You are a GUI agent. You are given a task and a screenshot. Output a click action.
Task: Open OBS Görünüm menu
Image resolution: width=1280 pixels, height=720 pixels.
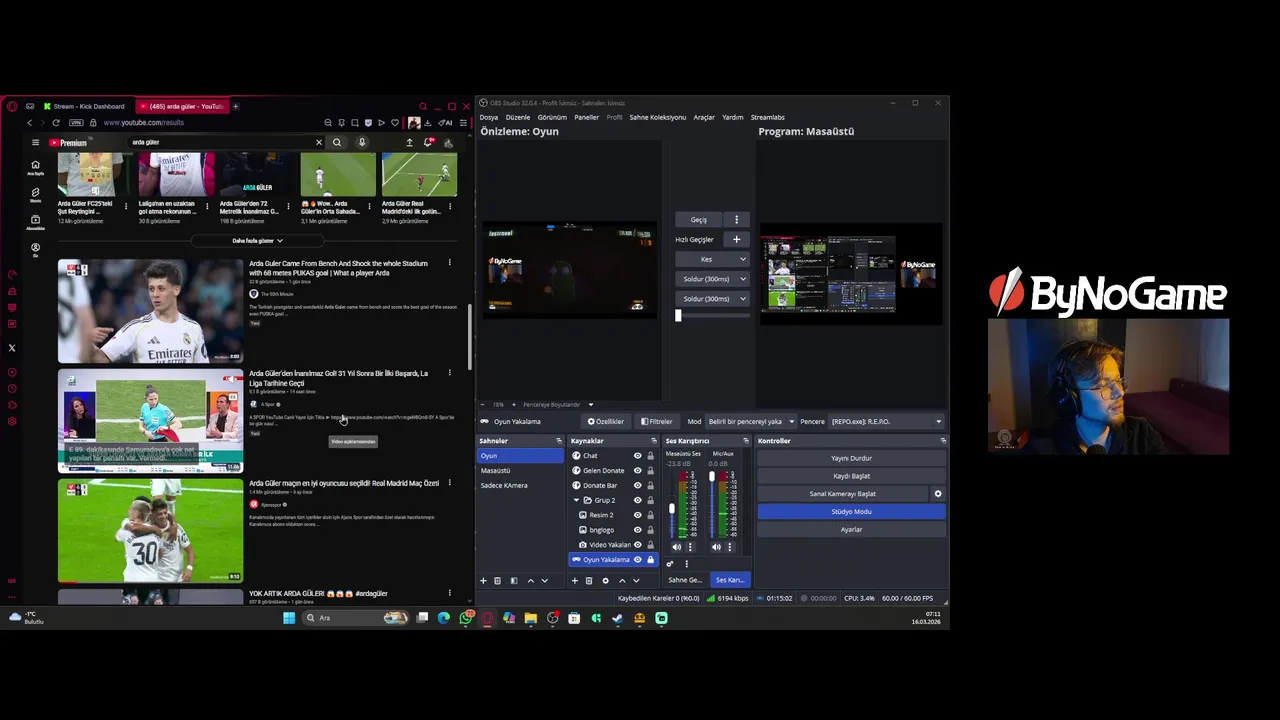click(x=552, y=117)
